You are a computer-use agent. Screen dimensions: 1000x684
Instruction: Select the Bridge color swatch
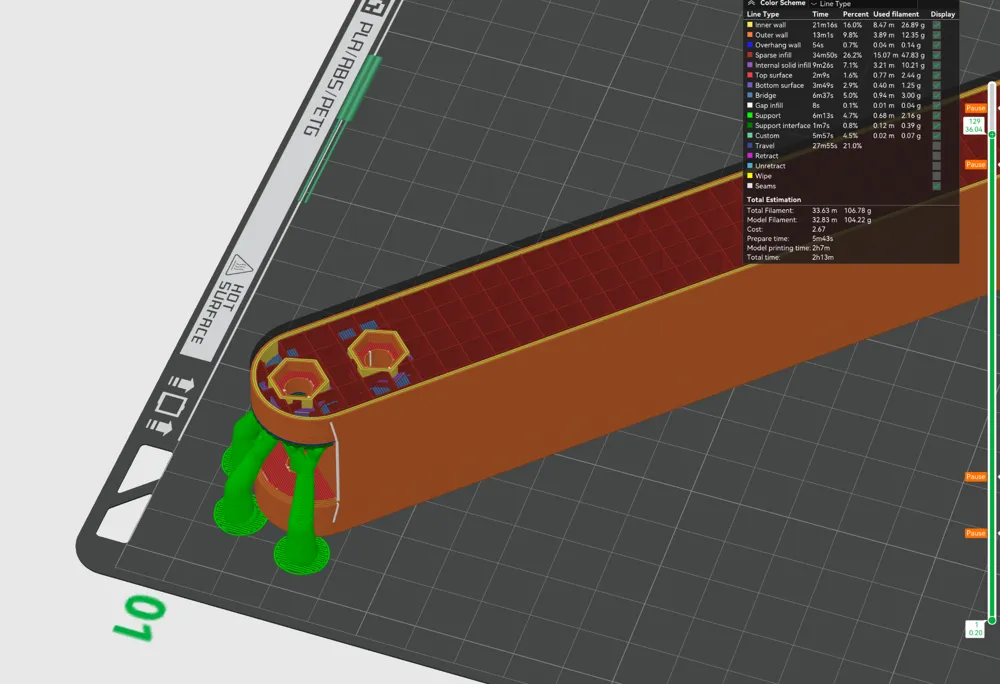[750, 96]
